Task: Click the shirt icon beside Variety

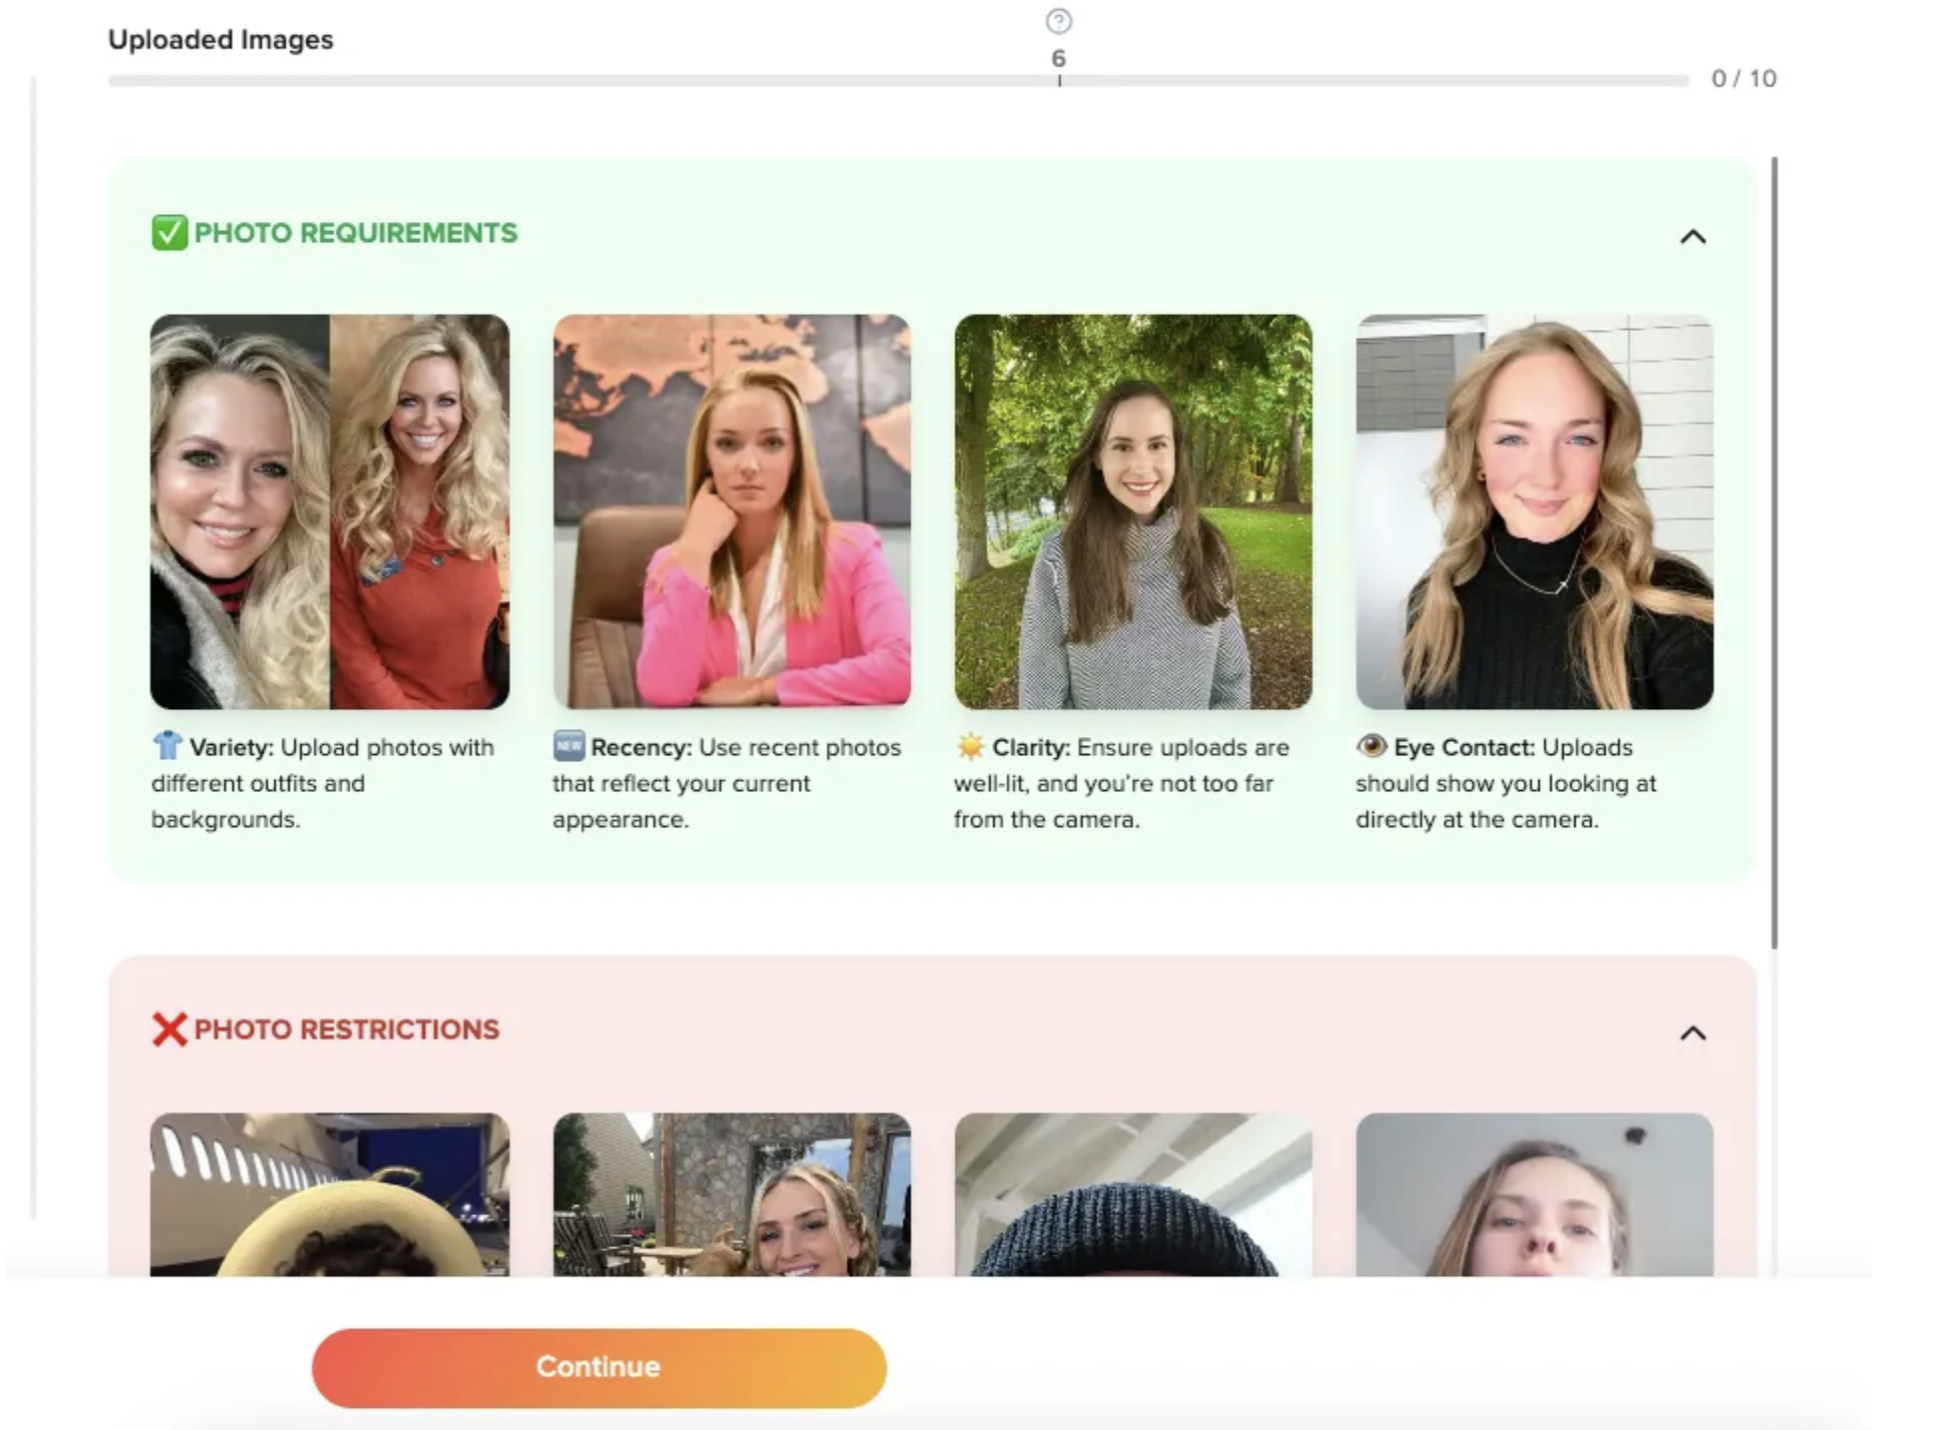Action: point(167,745)
